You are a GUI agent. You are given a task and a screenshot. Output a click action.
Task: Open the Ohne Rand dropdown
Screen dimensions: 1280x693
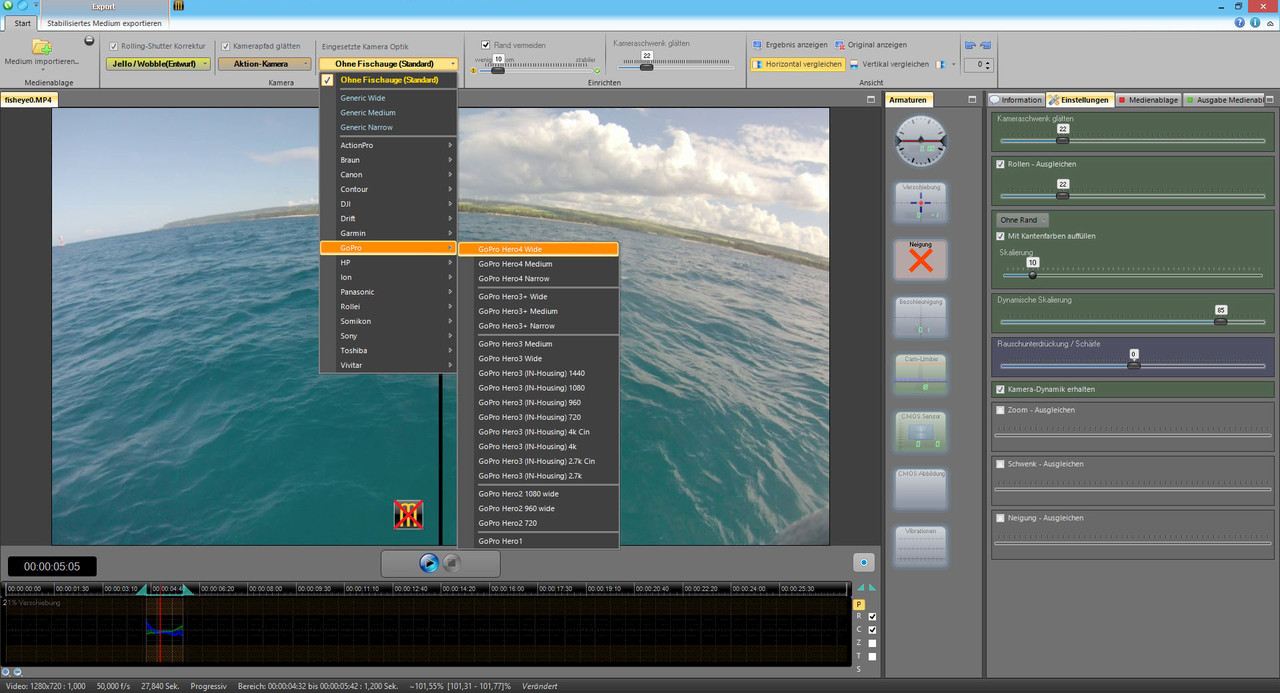coord(1018,219)
